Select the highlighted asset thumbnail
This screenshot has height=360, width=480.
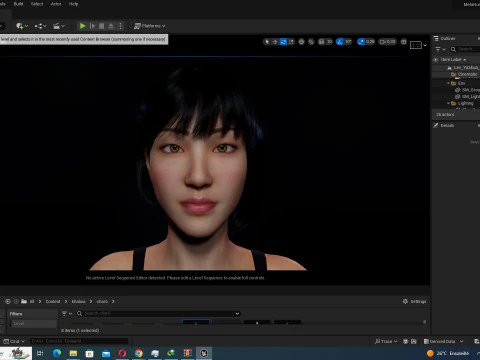[196, 322]
